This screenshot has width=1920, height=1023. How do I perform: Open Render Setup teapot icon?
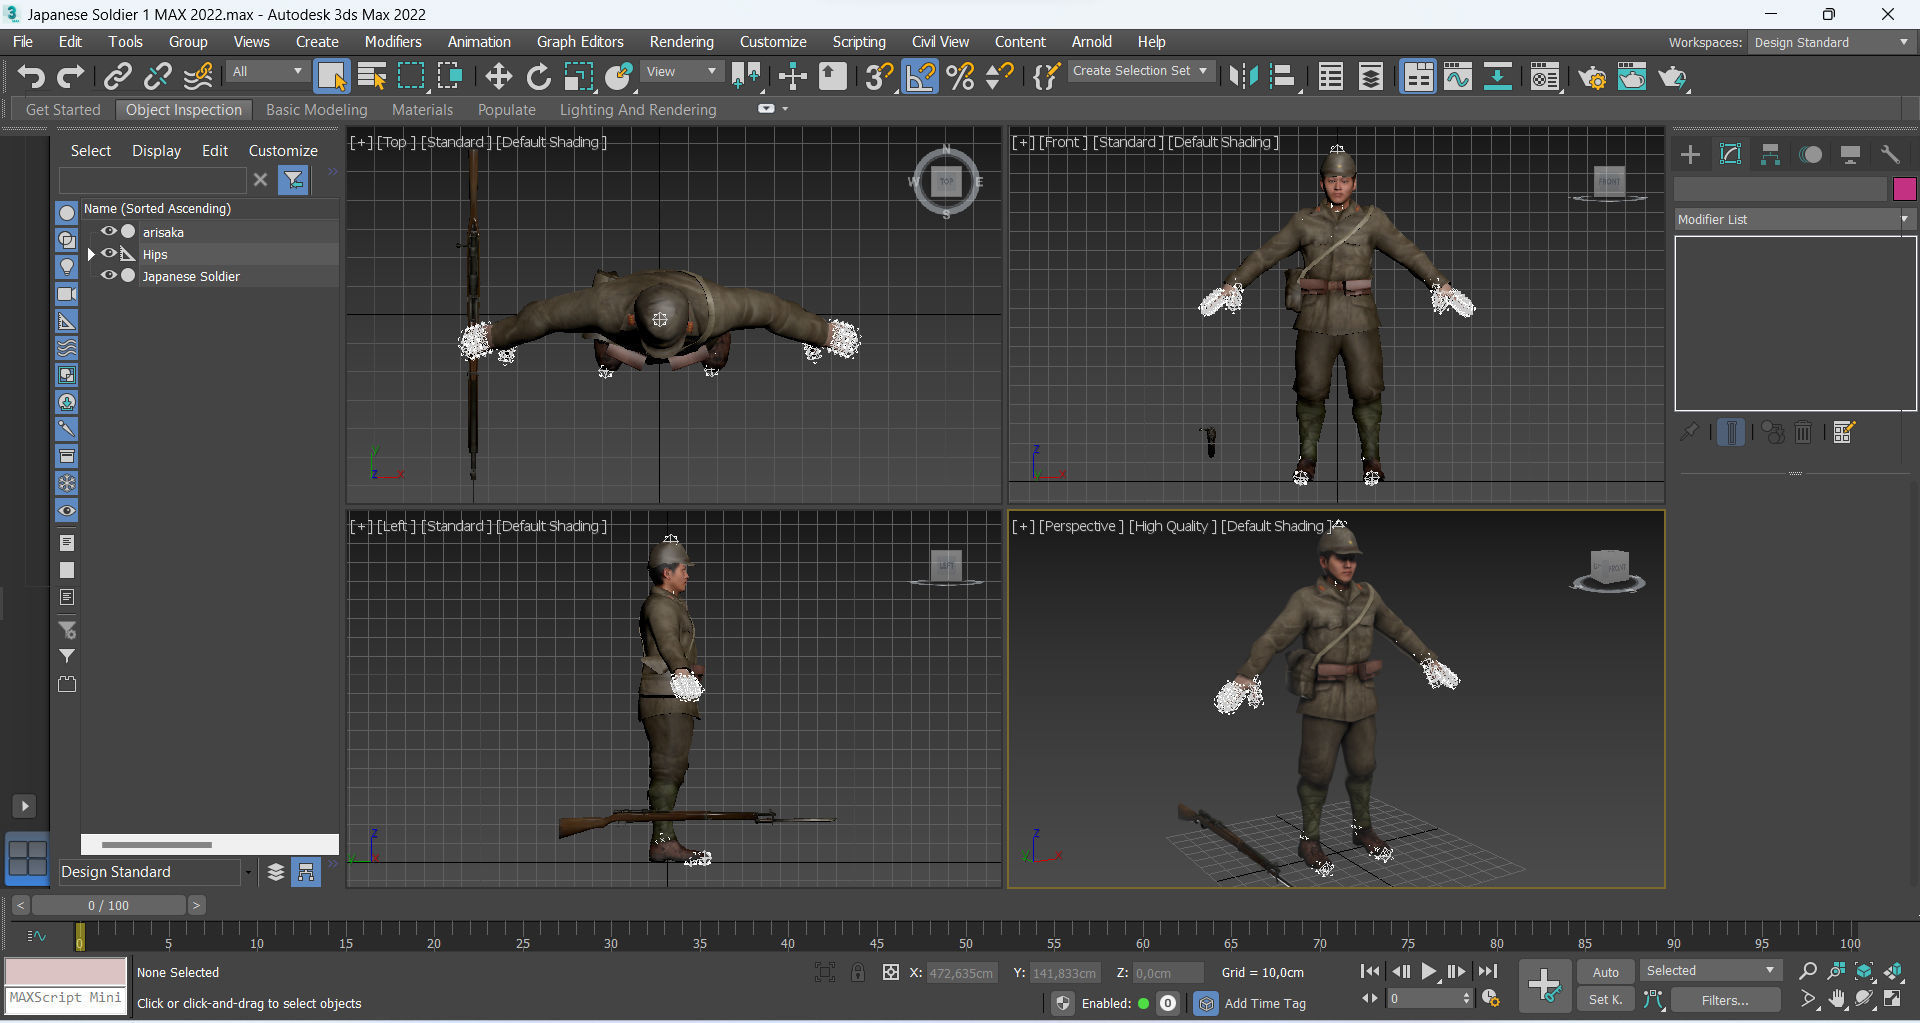[1592, 76]
